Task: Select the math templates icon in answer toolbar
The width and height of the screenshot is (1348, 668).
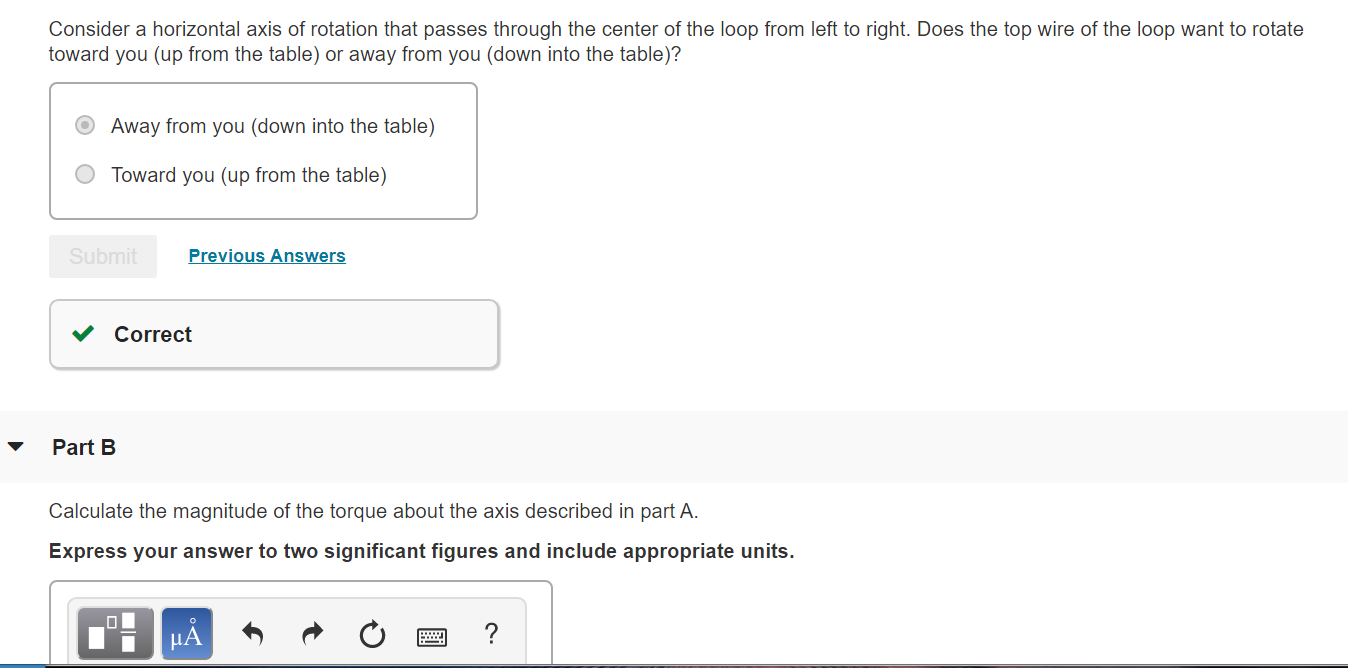Action: click(x=114, y=633)
